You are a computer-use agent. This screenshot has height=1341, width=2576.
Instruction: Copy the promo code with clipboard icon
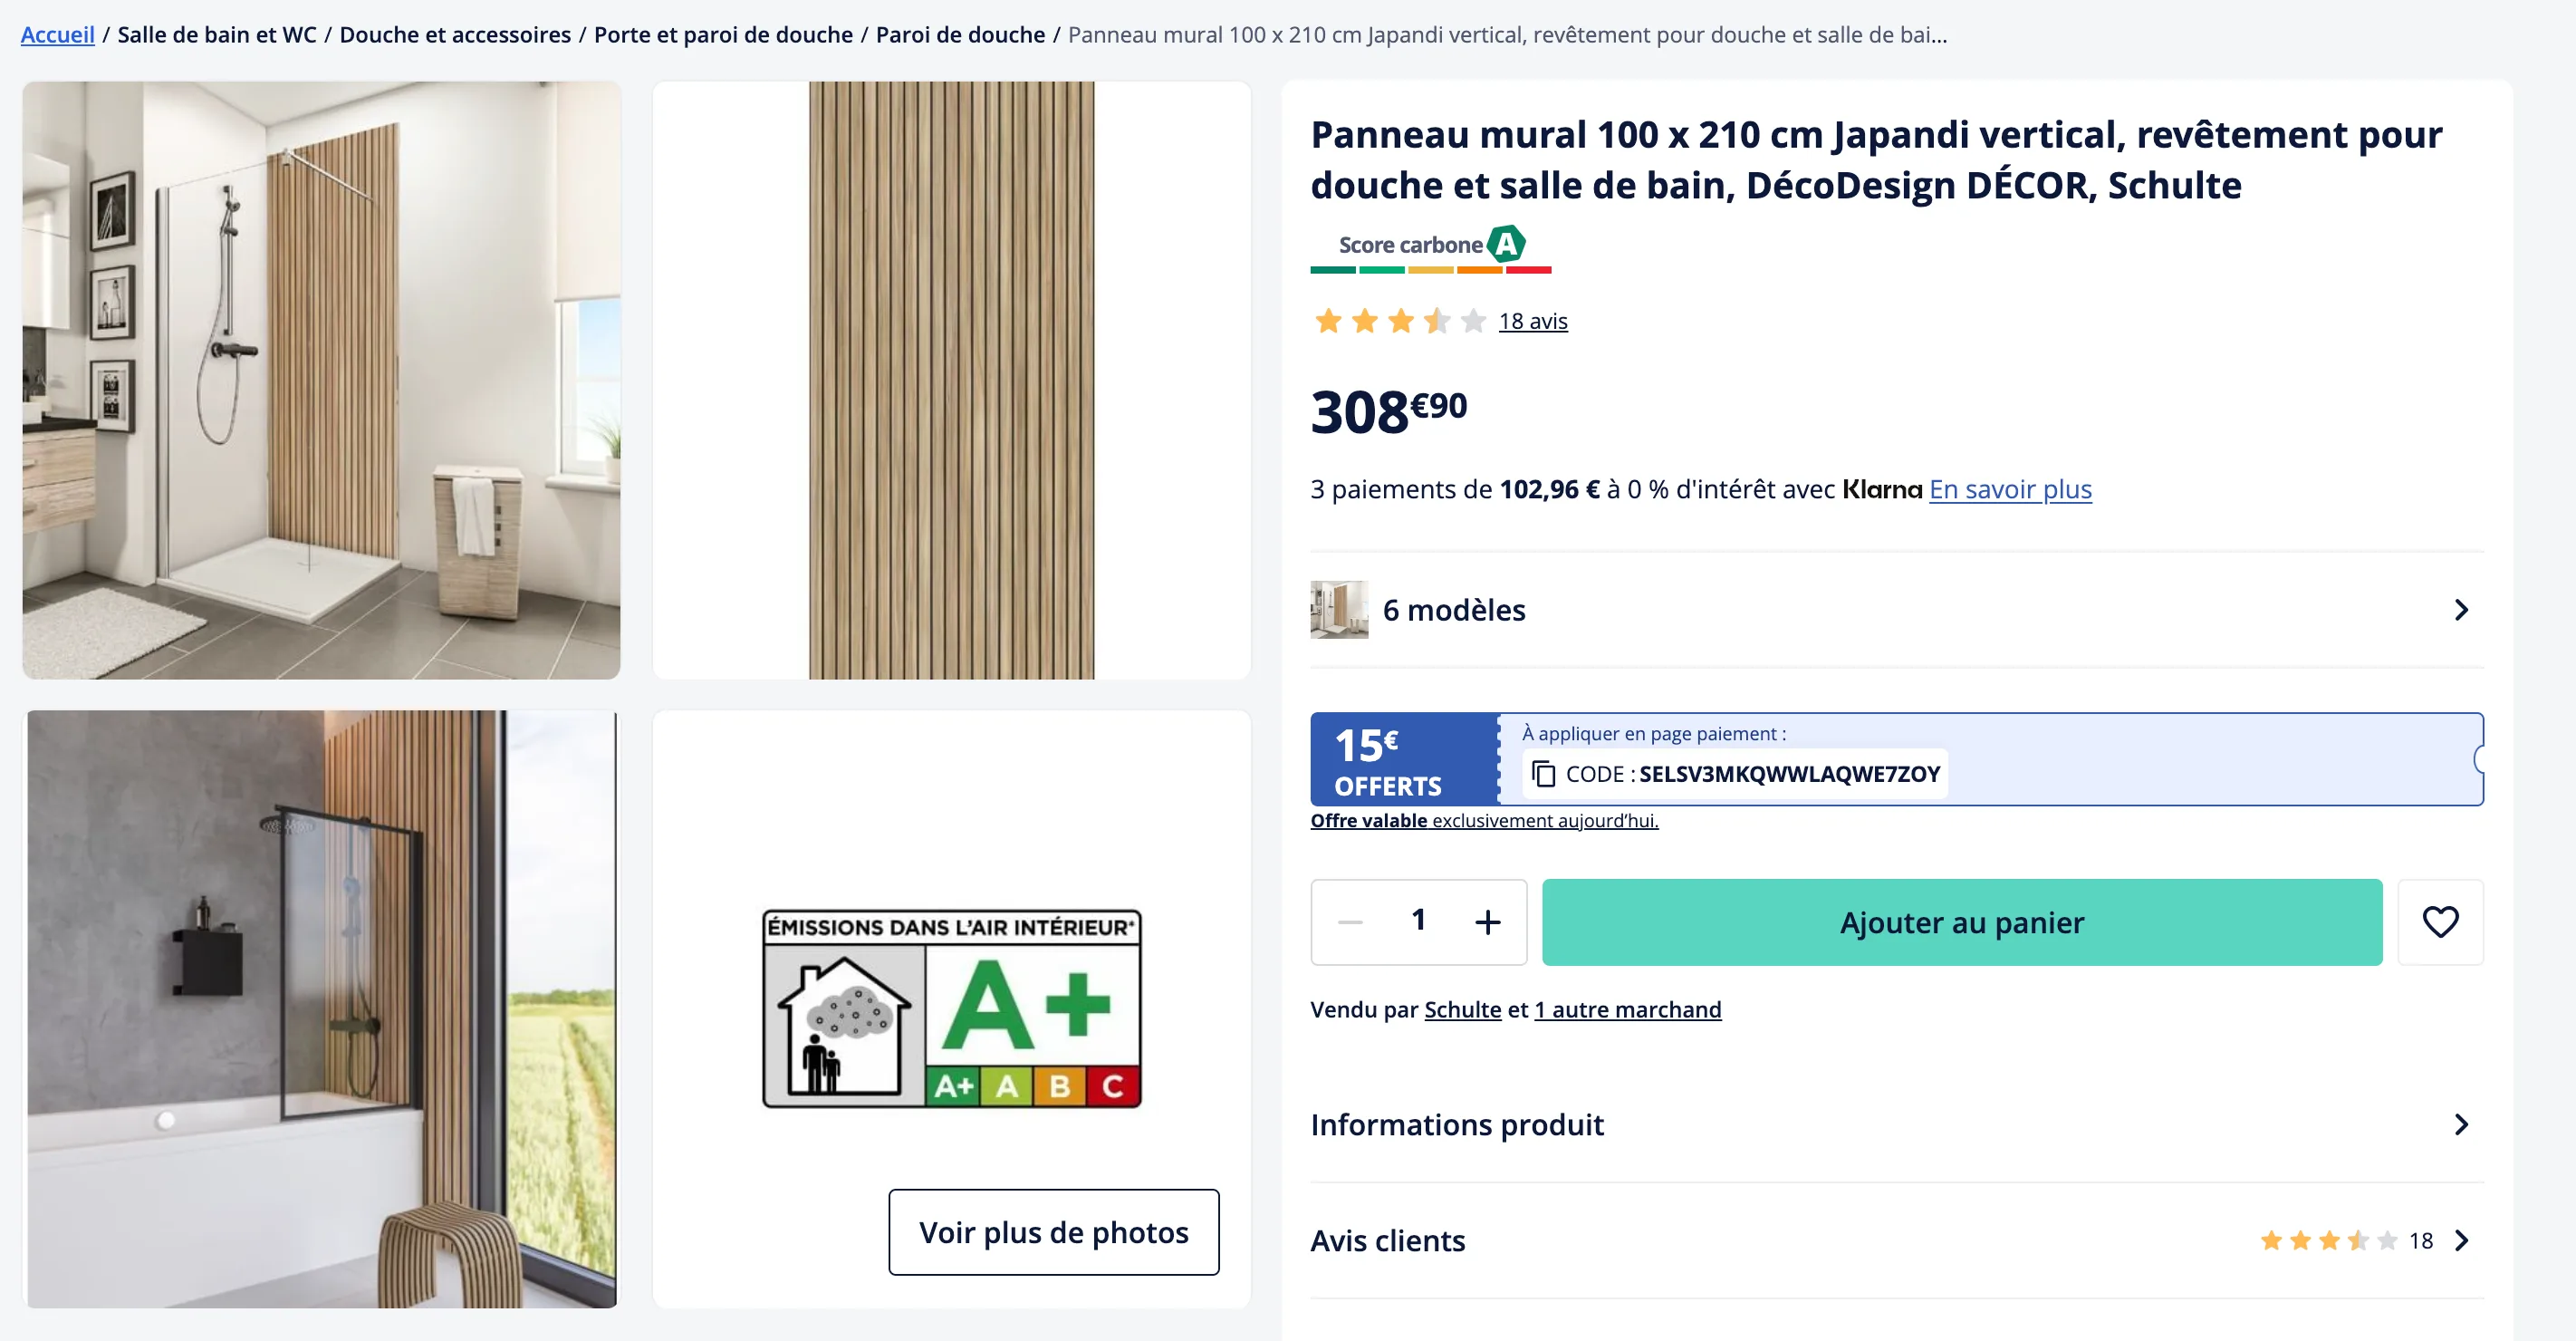1544,773
